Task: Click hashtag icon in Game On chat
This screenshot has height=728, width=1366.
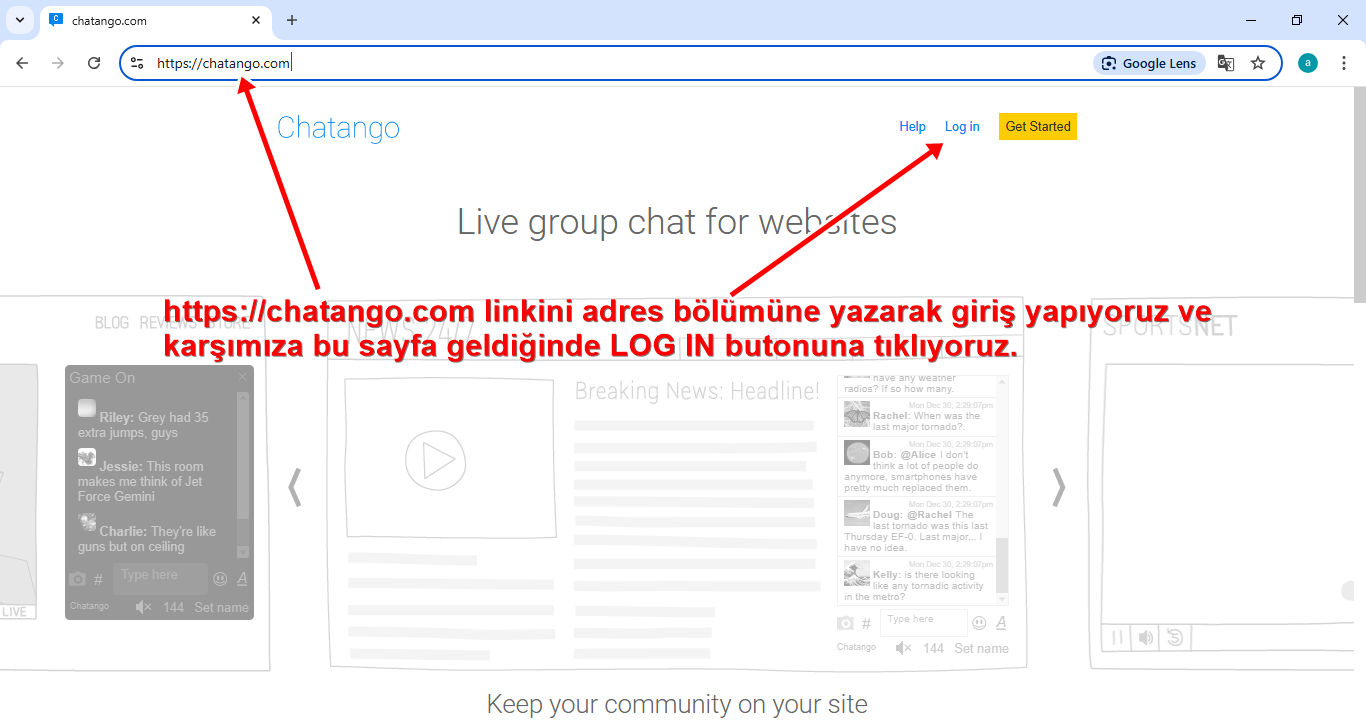Action: 98,579
